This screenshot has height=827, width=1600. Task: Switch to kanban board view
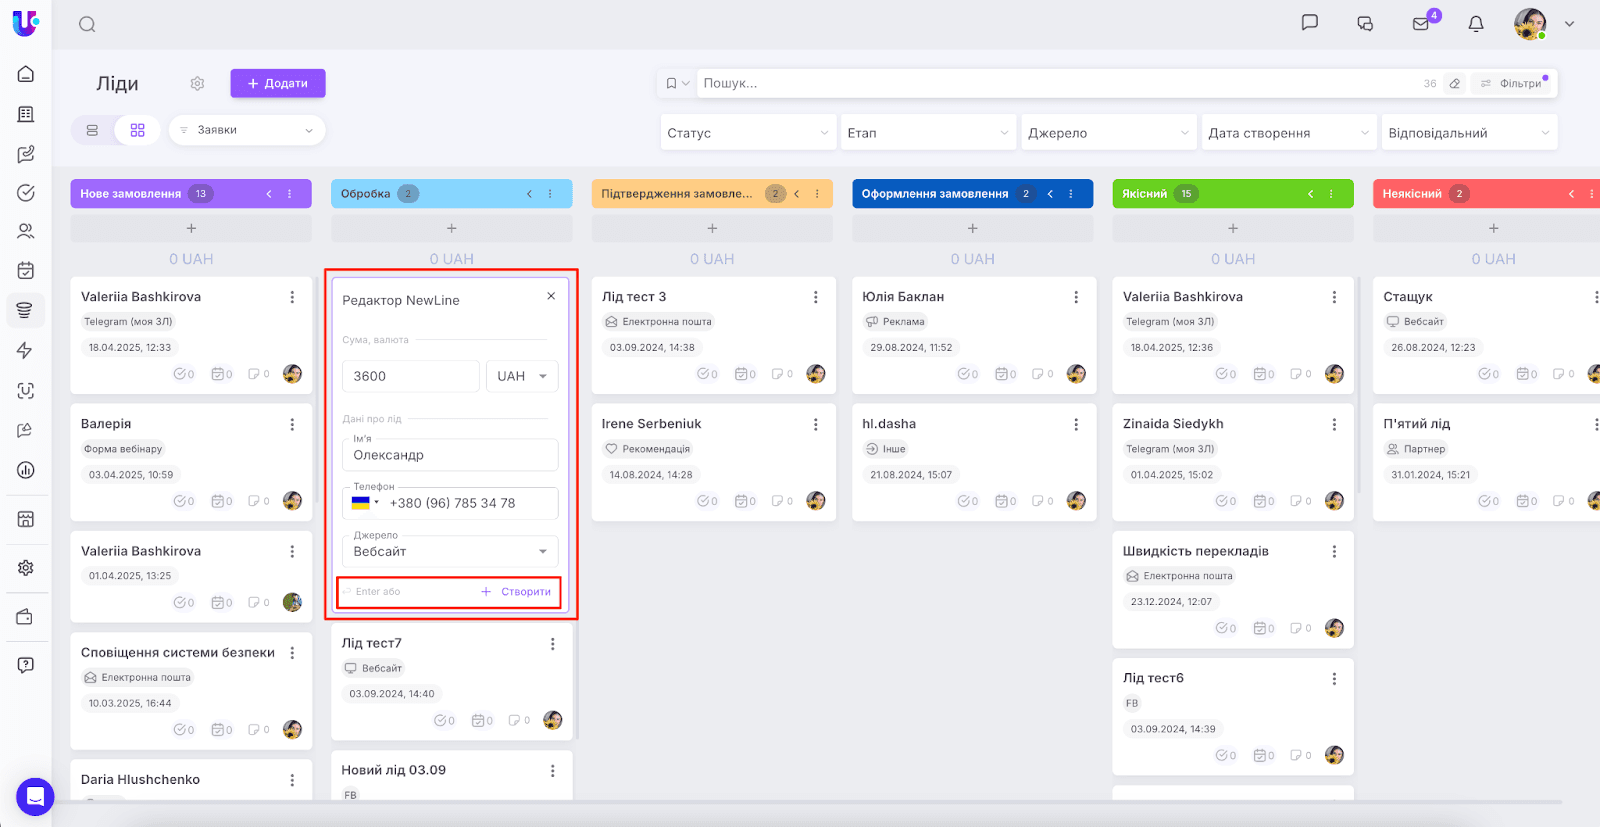click(137, 130)
